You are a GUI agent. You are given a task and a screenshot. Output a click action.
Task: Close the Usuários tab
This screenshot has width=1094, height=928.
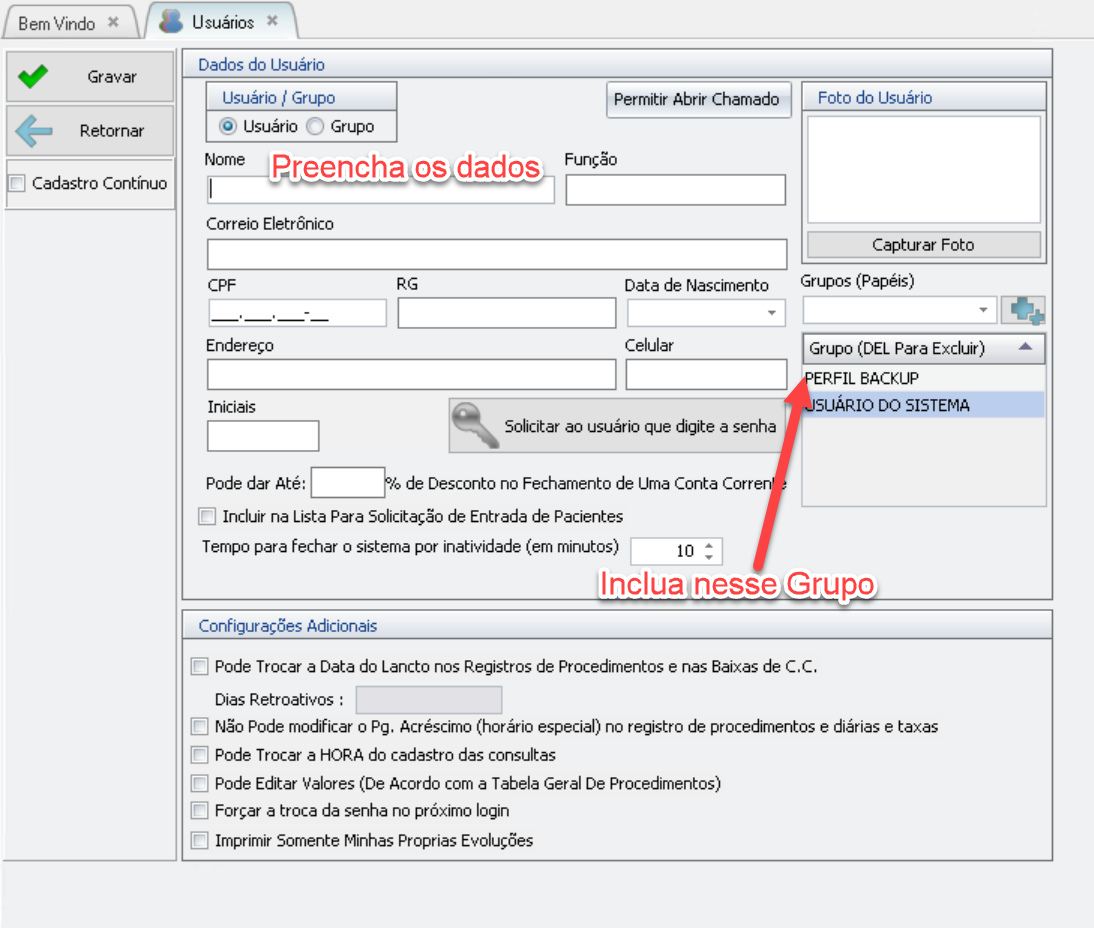click(272, 21)
